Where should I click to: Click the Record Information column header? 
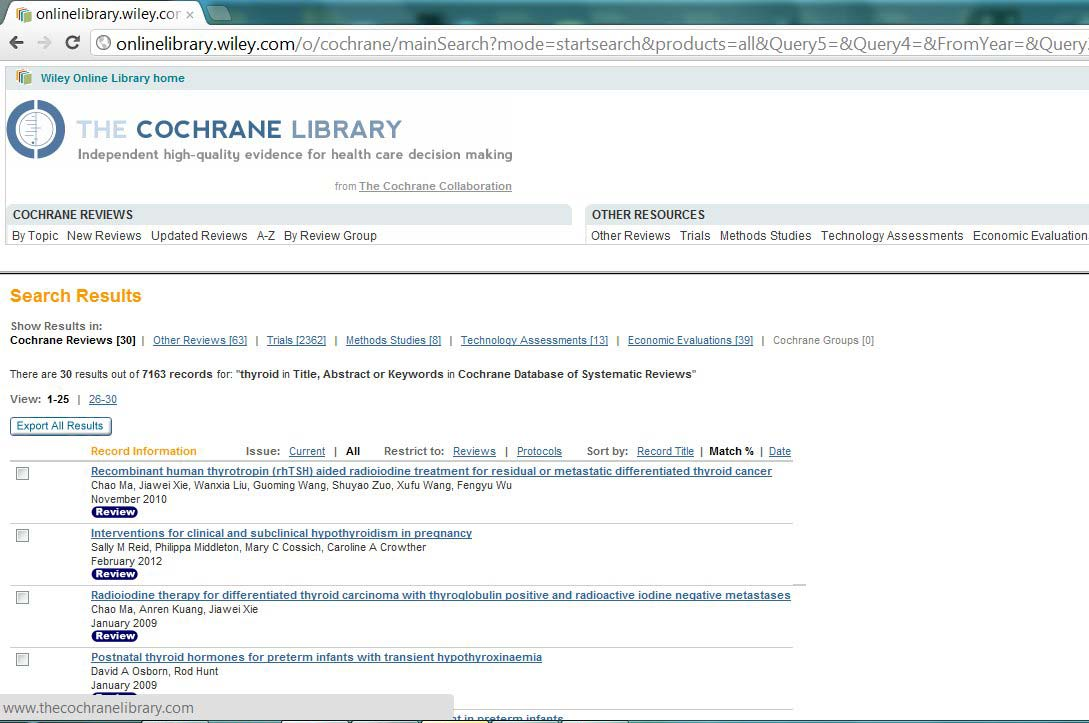tap(144, 451)
